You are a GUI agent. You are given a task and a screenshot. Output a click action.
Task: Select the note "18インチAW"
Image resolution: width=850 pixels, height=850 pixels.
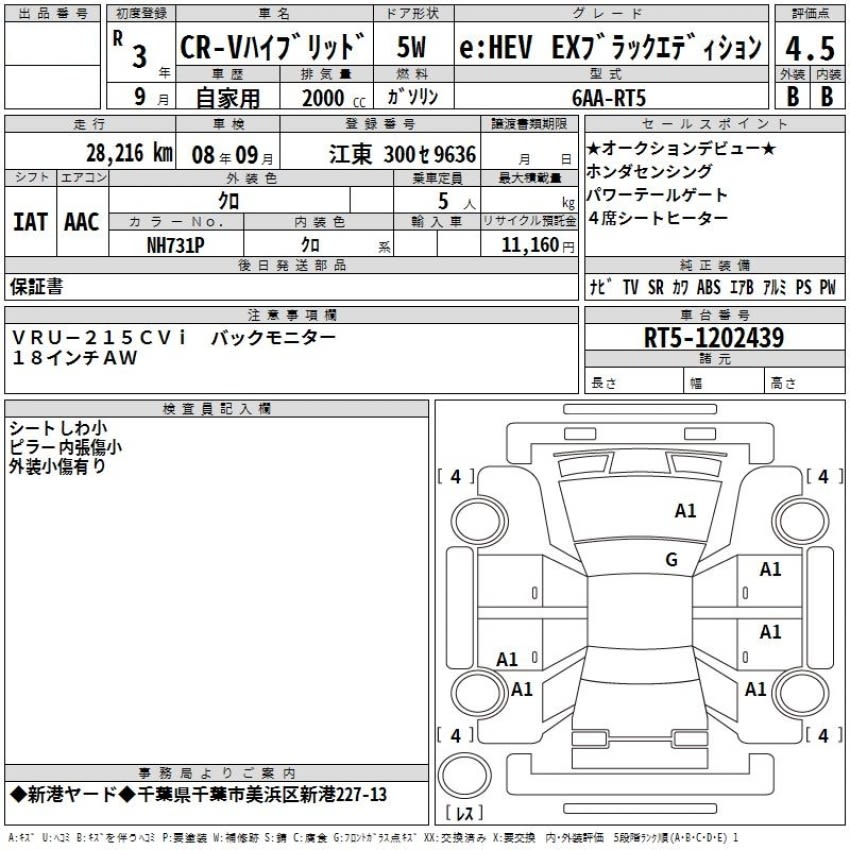(x=75, y=358)
